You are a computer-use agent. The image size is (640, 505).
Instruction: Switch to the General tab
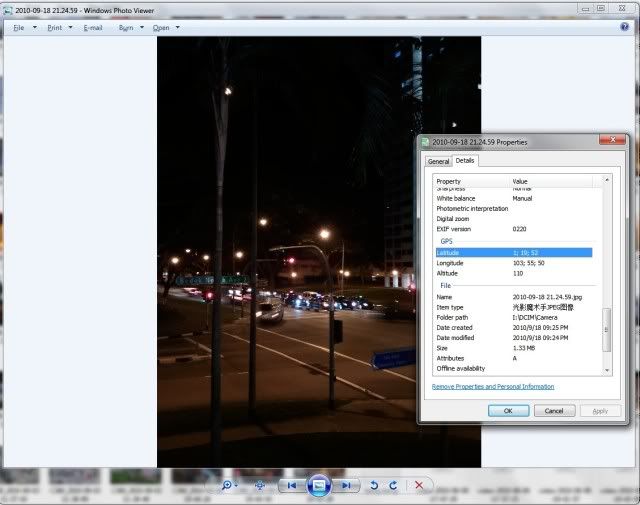[438, 161]
